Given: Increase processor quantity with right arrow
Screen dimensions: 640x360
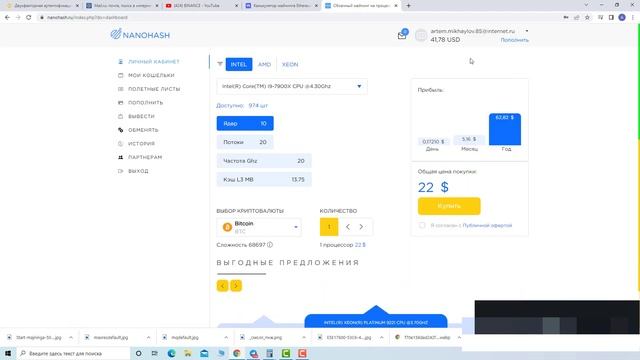Looking at the screenshot, I should (x=361, y=227).
